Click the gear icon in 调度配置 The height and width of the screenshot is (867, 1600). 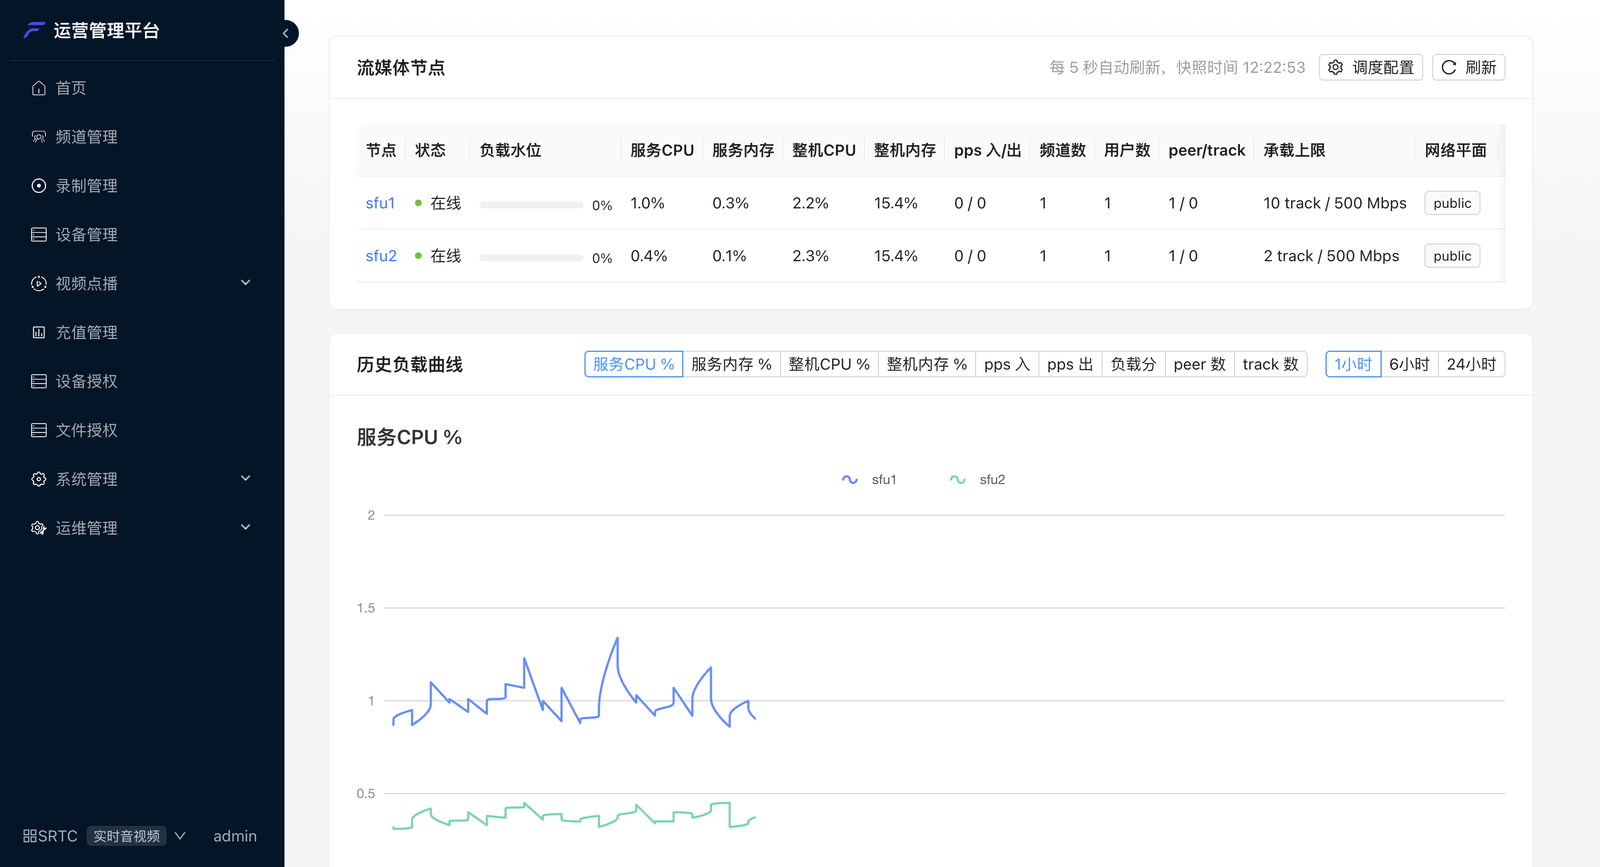(1336, 67)
